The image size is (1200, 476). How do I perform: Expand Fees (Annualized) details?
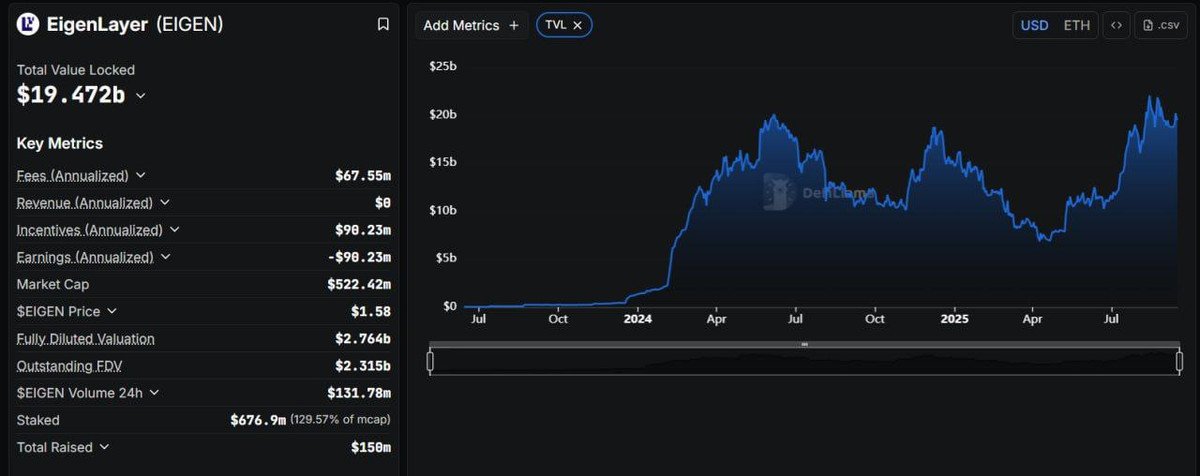click(x=140, y=176)
